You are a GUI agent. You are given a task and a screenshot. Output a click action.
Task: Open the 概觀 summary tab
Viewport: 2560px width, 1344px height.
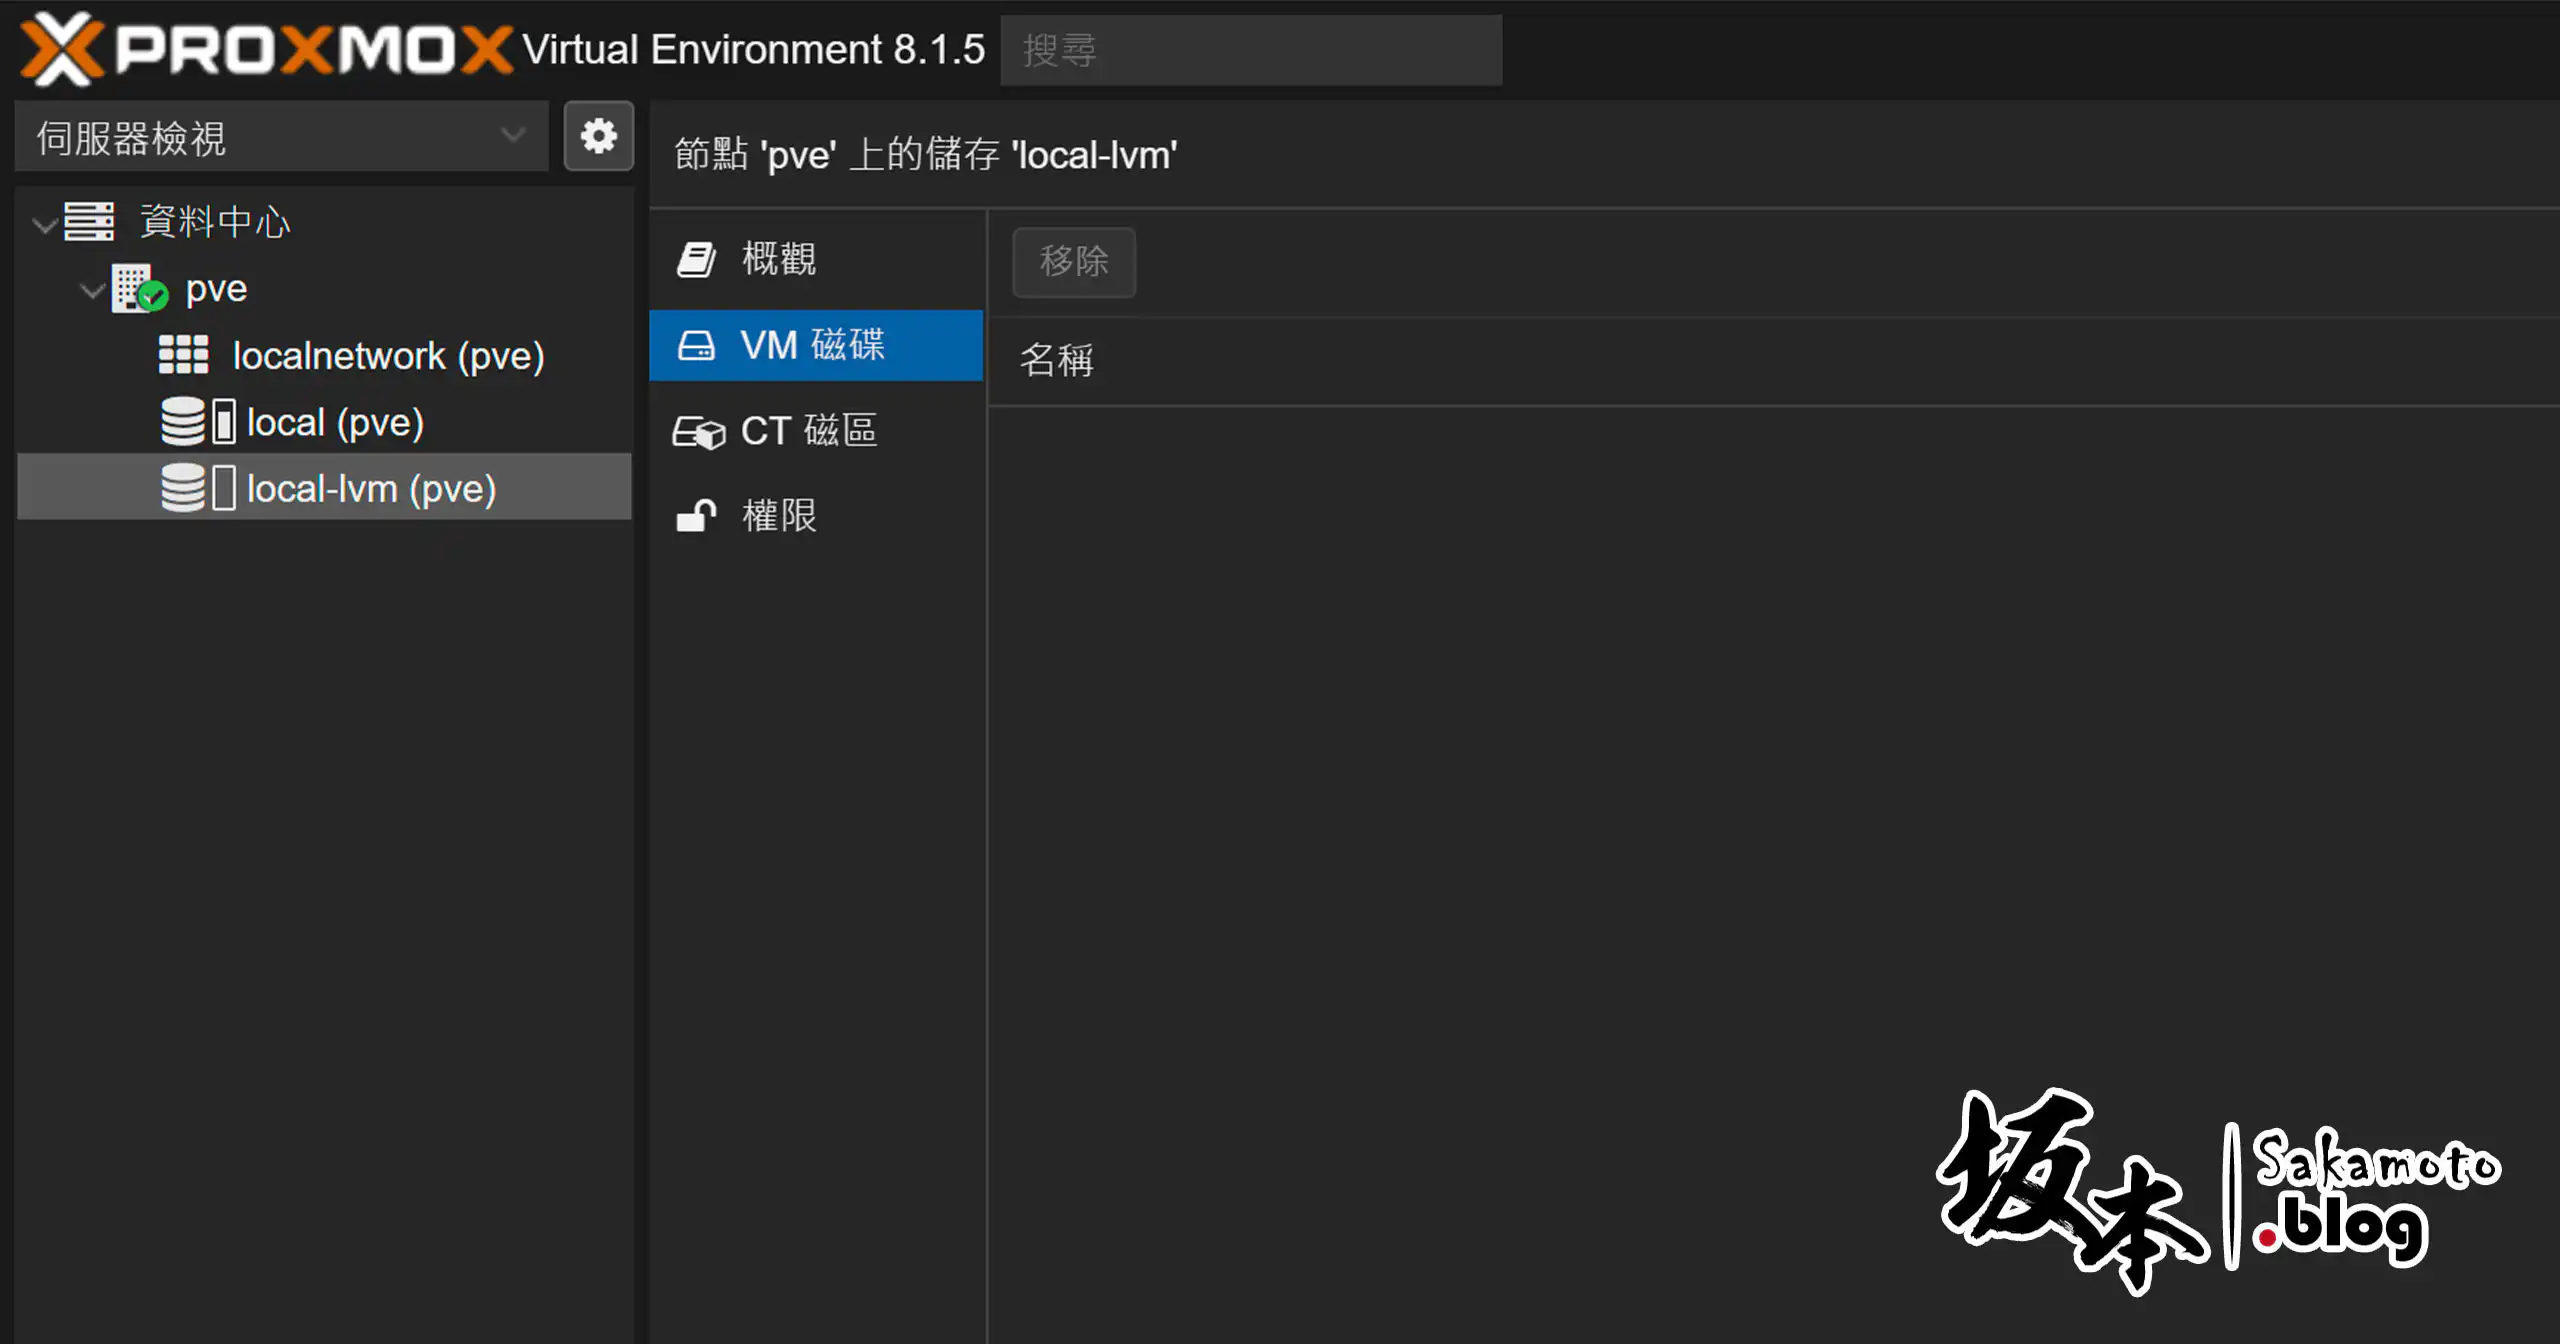click(778, 259)
